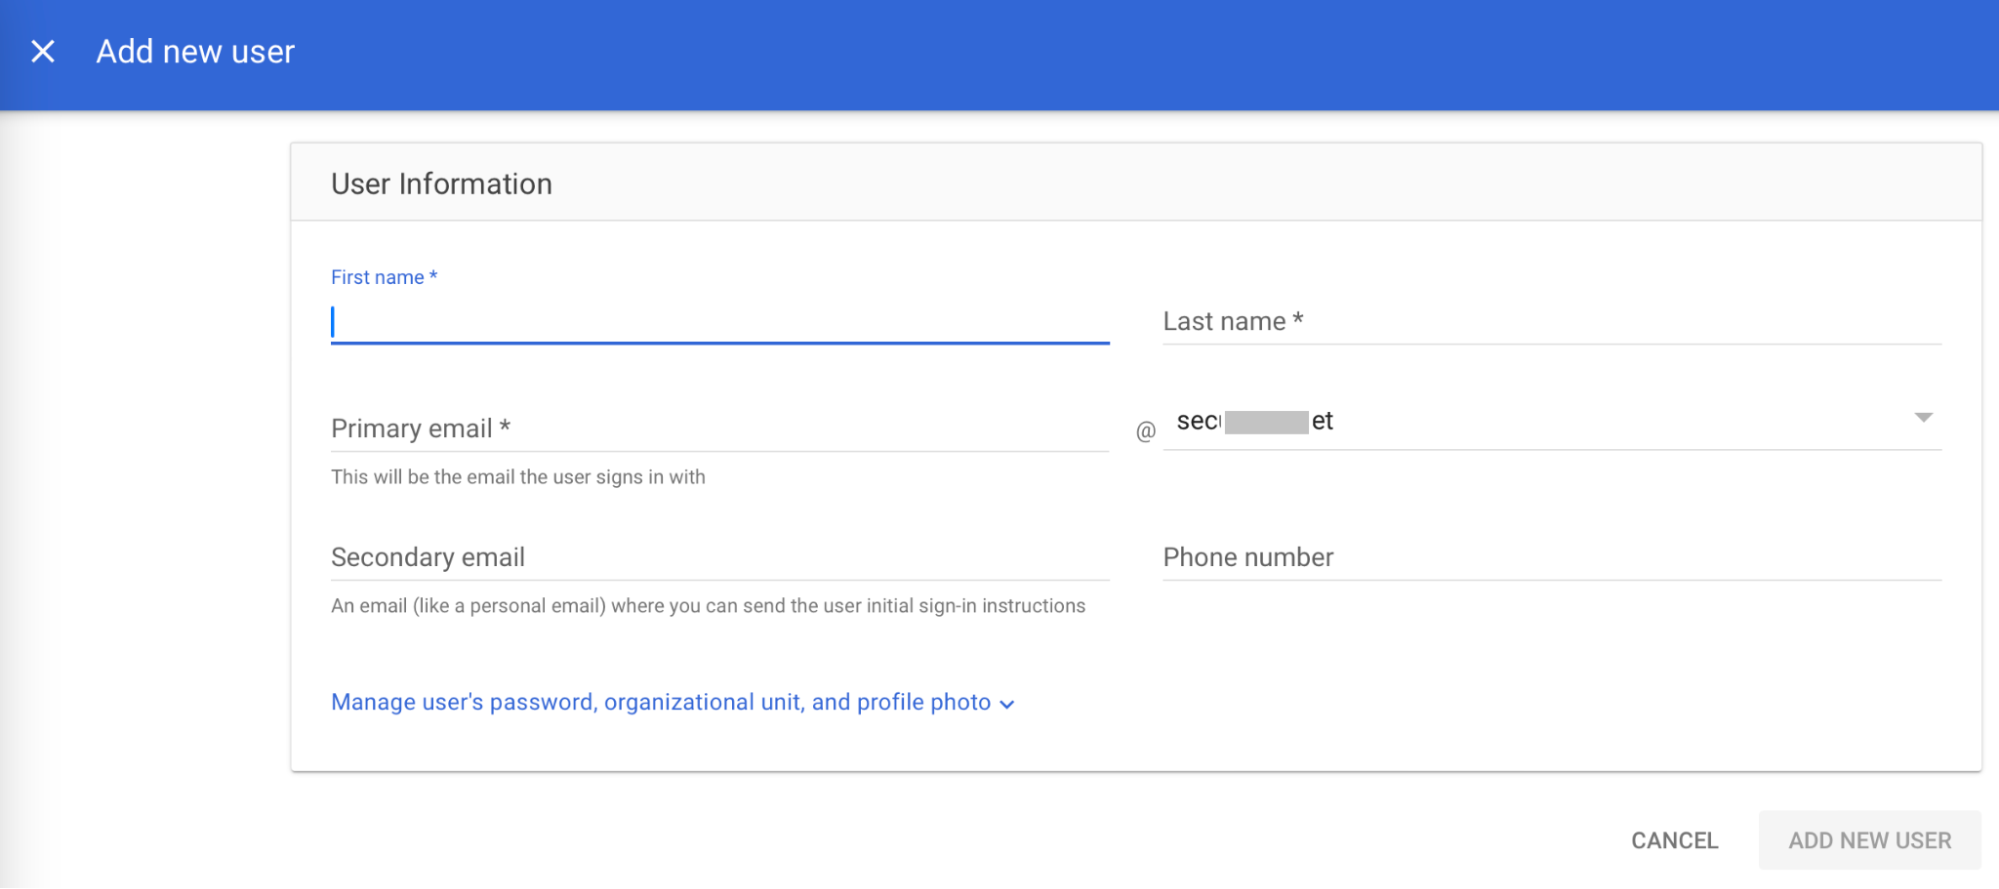1999x889 pixels.
Task: Close the Add new user dialog
Action: pyautogui.click(x=43, y=51)
